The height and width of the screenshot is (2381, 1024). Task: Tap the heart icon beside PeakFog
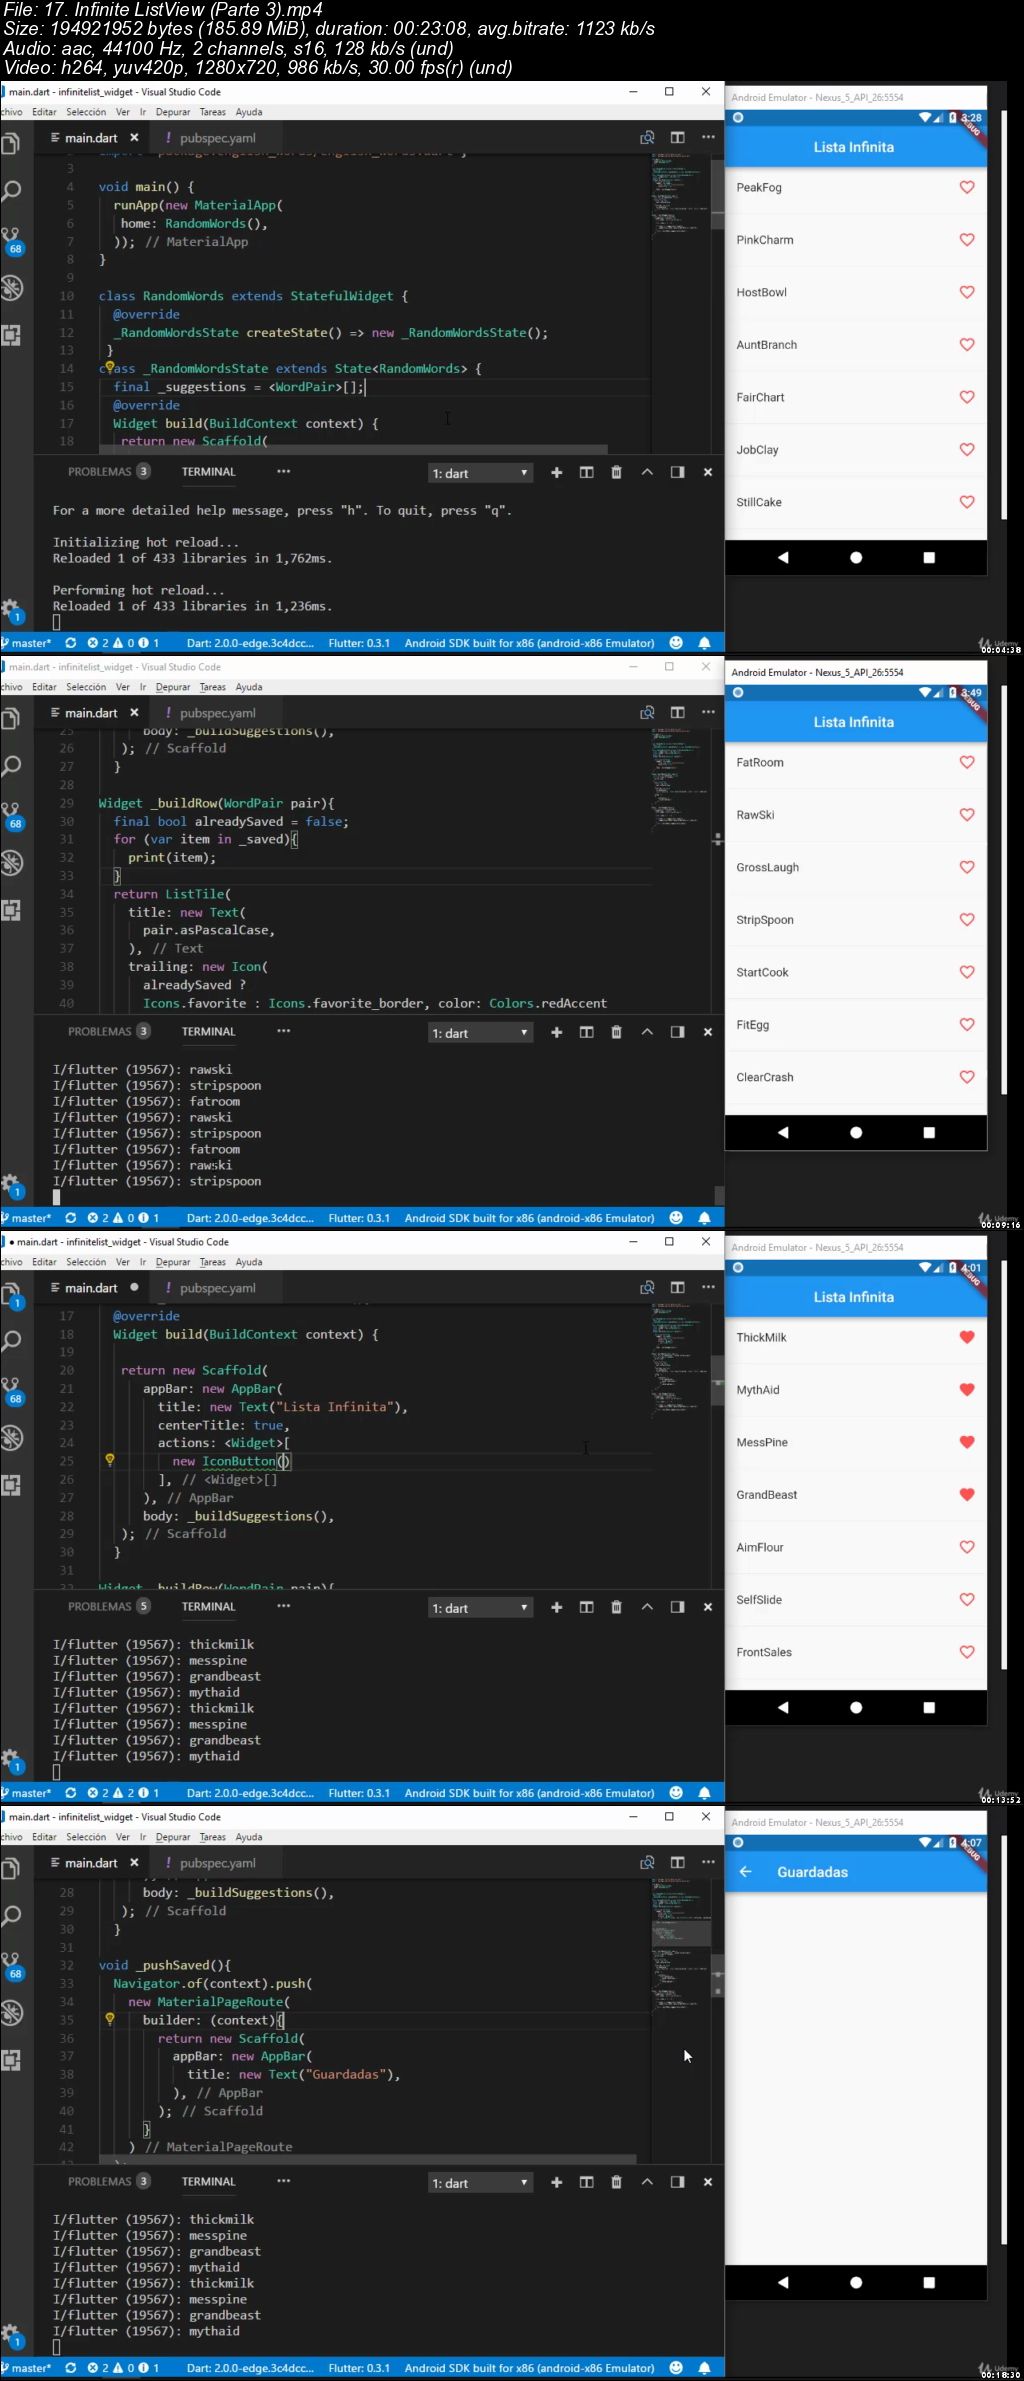pyautogui.click(x=966, y=187)
